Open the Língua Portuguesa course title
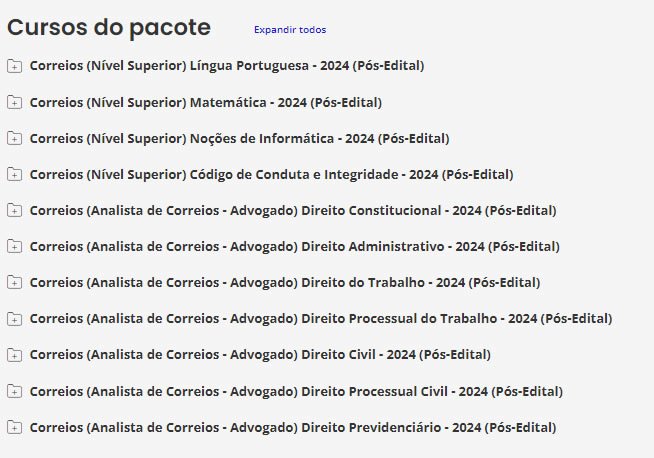Viewport: 654px width, 458px height. 227,66
